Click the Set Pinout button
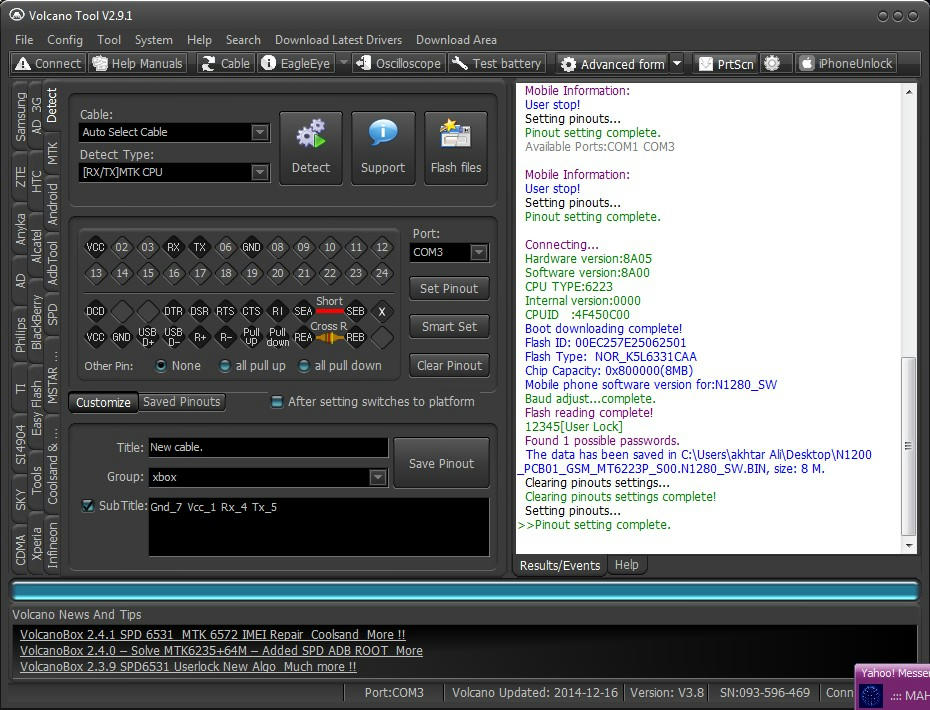930x710 pixels. [x=449, y=289]
